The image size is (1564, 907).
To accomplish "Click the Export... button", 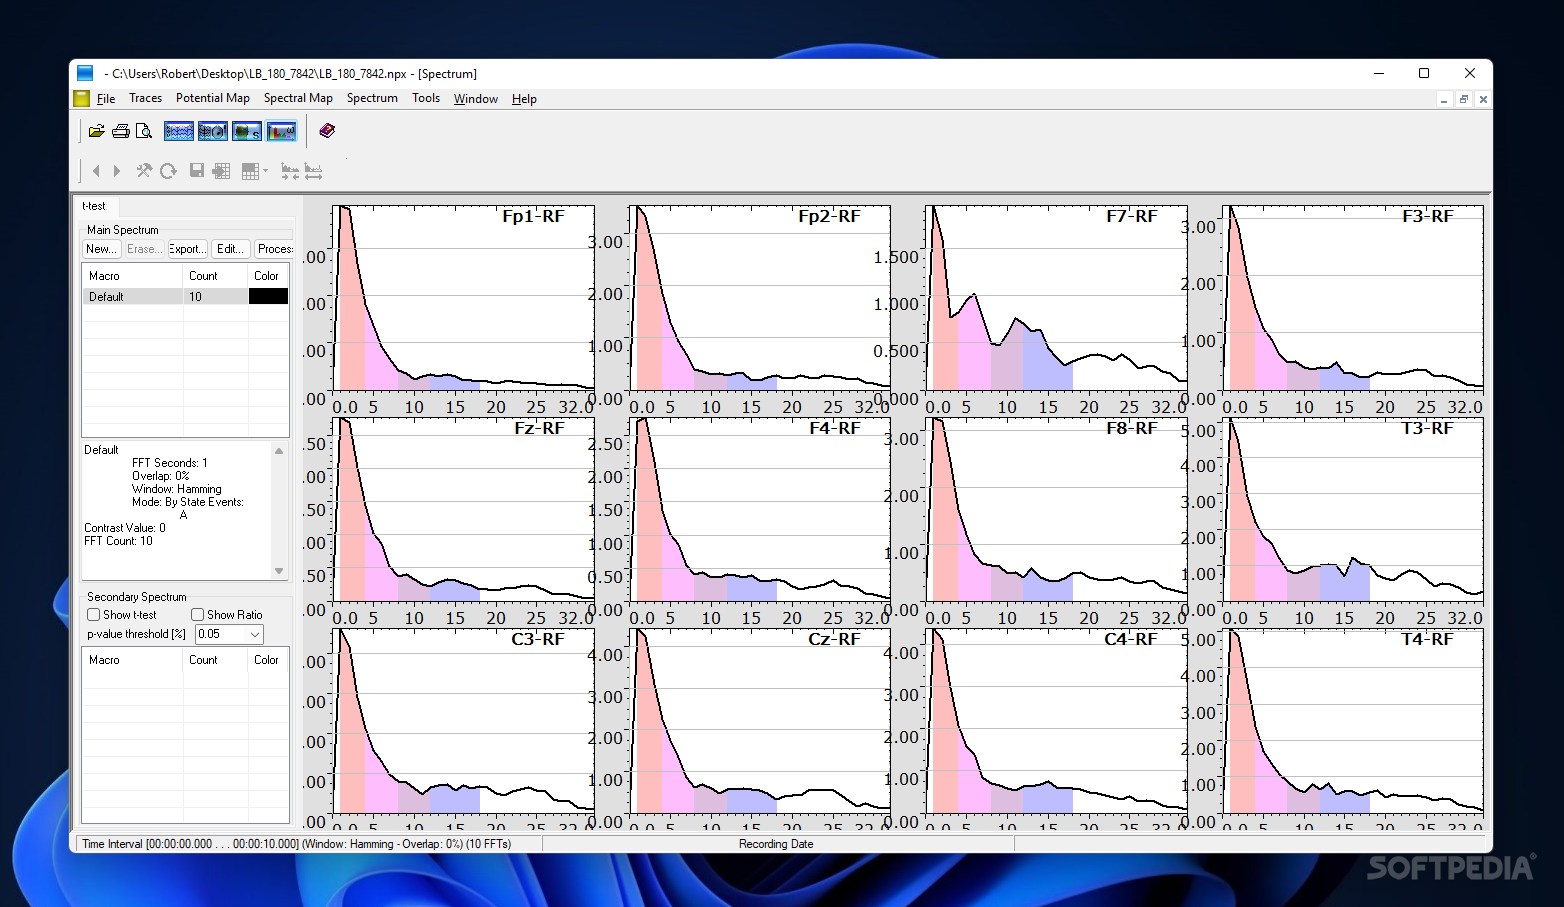I will click(187, 249).
